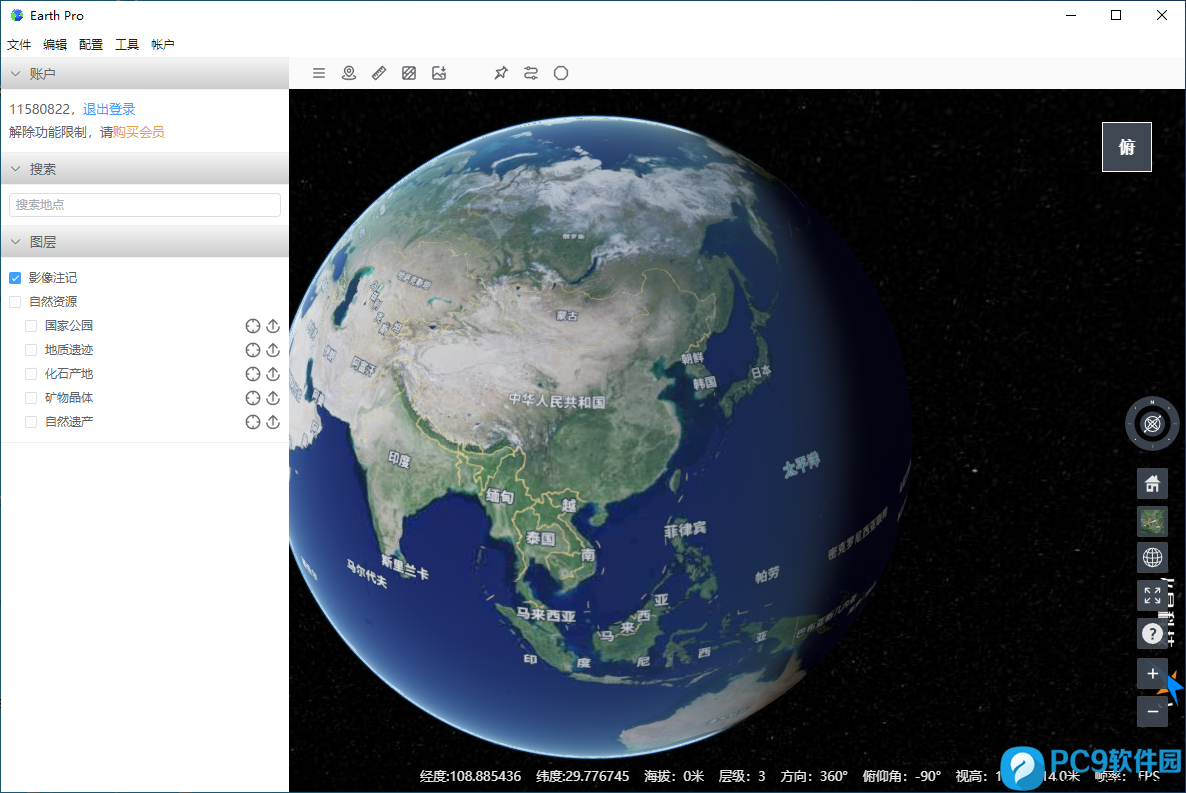The width and height of the screenshot is (1186, 793).
Task: Locate the 自然遗产 layer with target icon
Action: 253,422
